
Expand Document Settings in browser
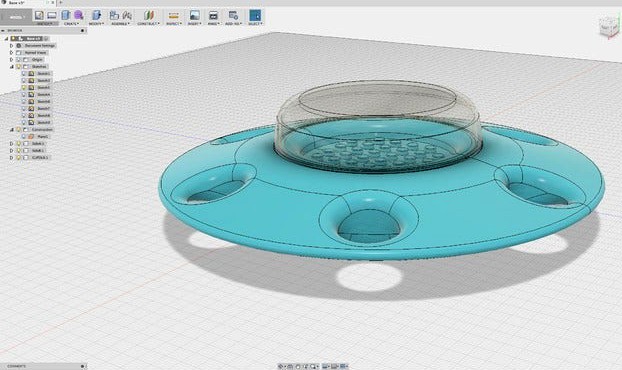coord(12,46)
